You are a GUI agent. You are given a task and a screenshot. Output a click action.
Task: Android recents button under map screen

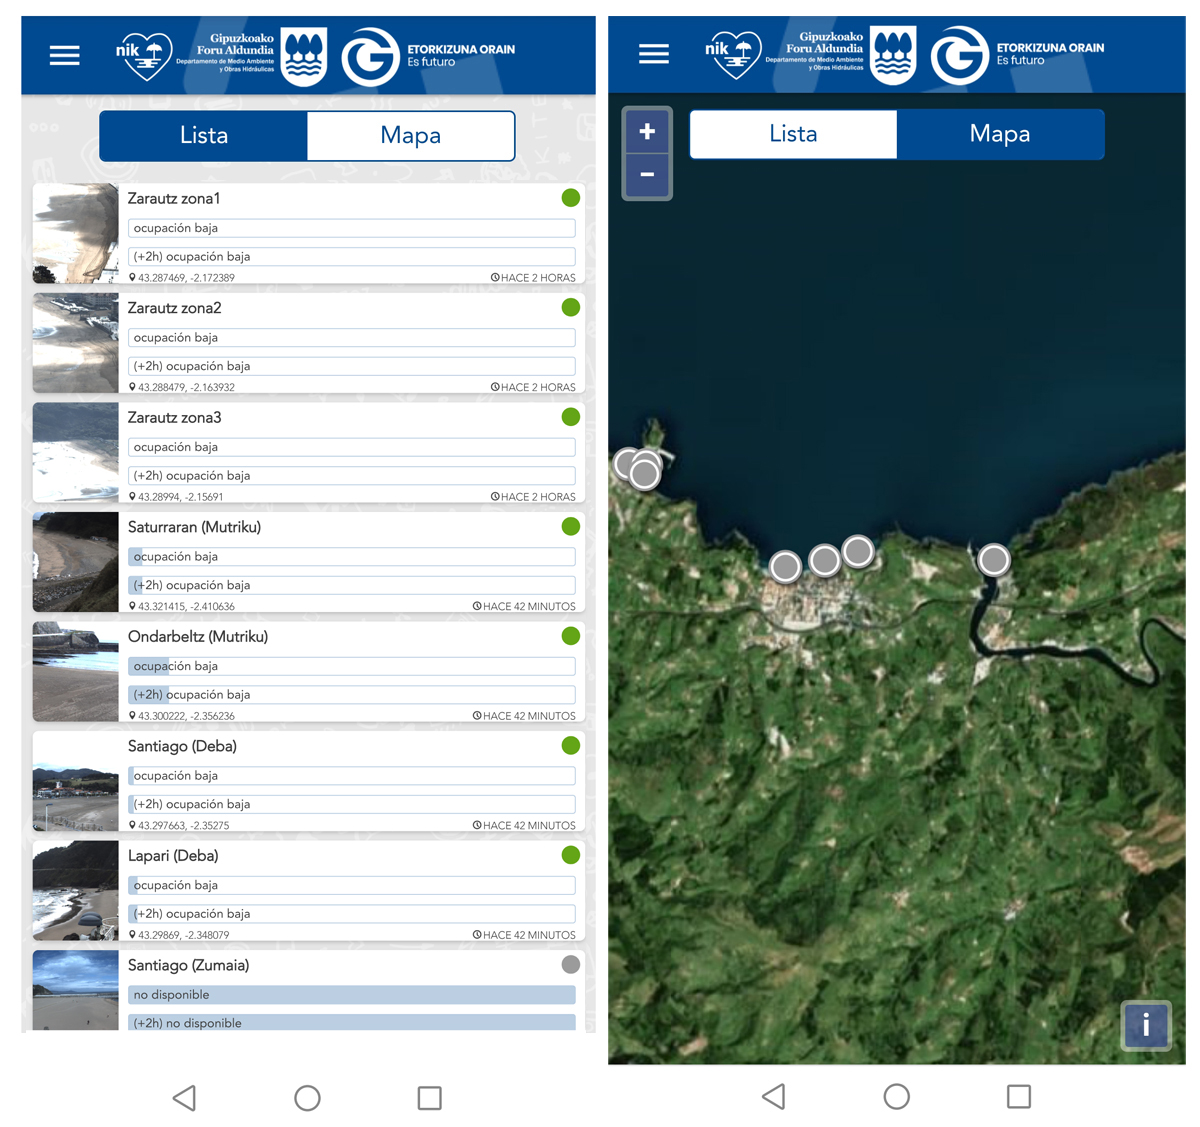1019,1096
